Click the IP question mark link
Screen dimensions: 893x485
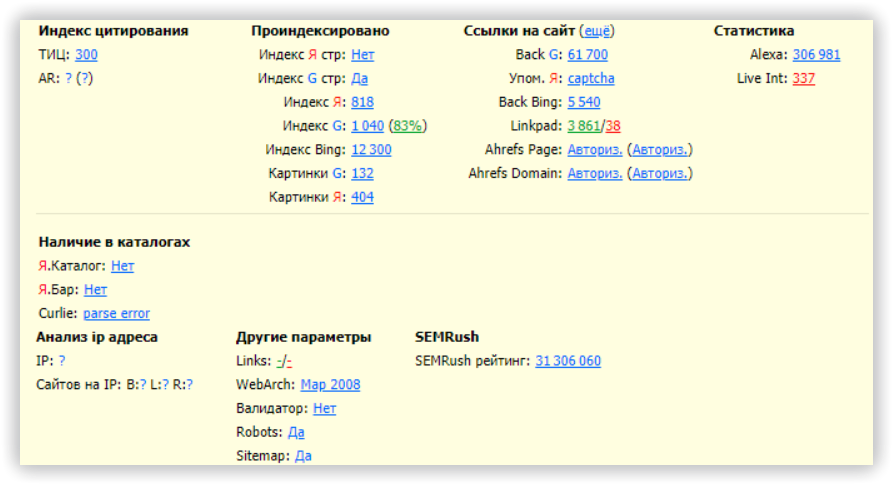[62, 361]
